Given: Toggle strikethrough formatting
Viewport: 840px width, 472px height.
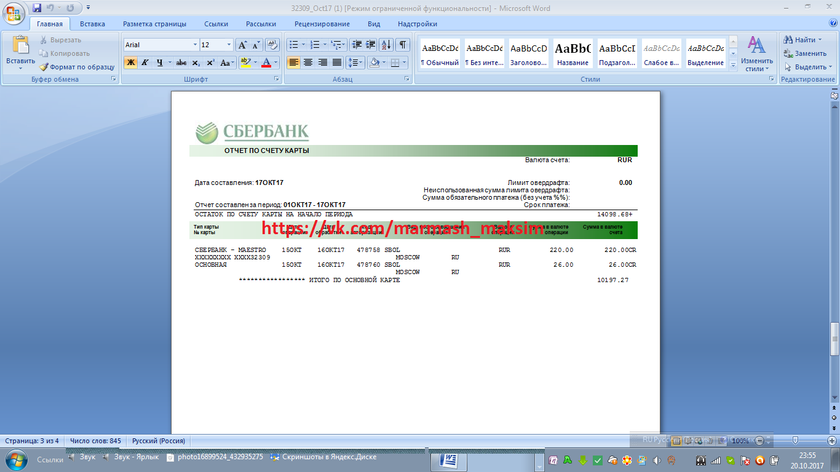Looking at the screenshot, I should tap(181, 63).
